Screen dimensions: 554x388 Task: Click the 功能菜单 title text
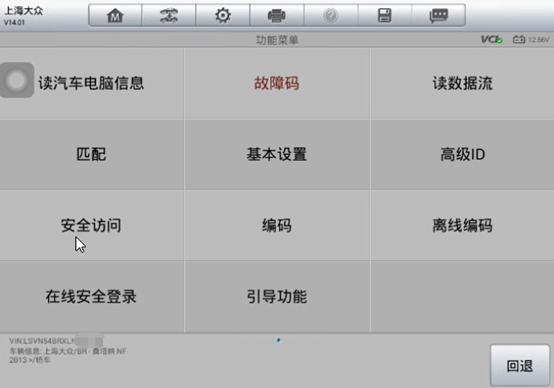[277, 40]
